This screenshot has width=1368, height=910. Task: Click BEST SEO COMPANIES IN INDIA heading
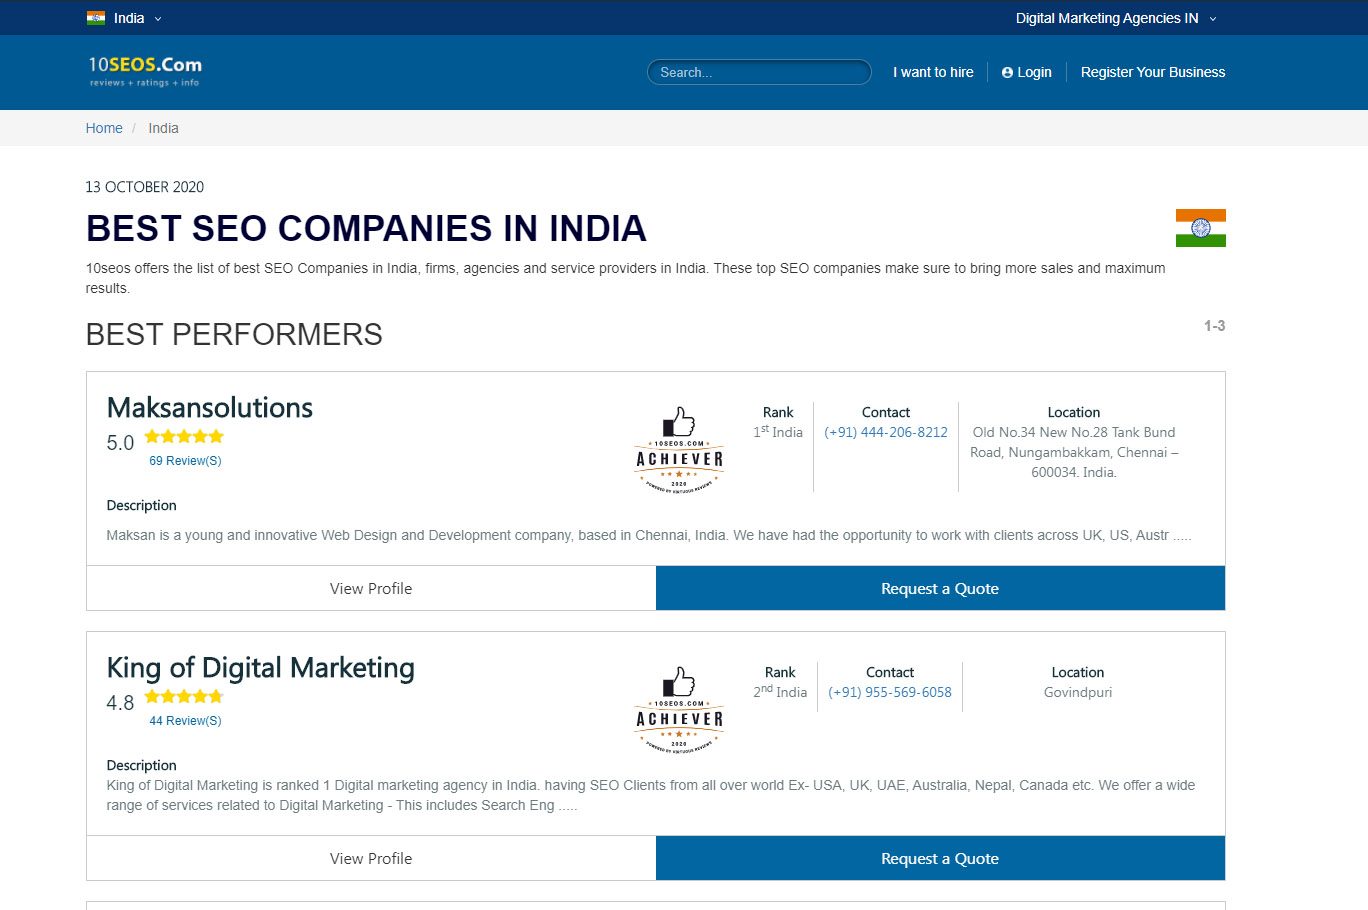click(366, 228)
